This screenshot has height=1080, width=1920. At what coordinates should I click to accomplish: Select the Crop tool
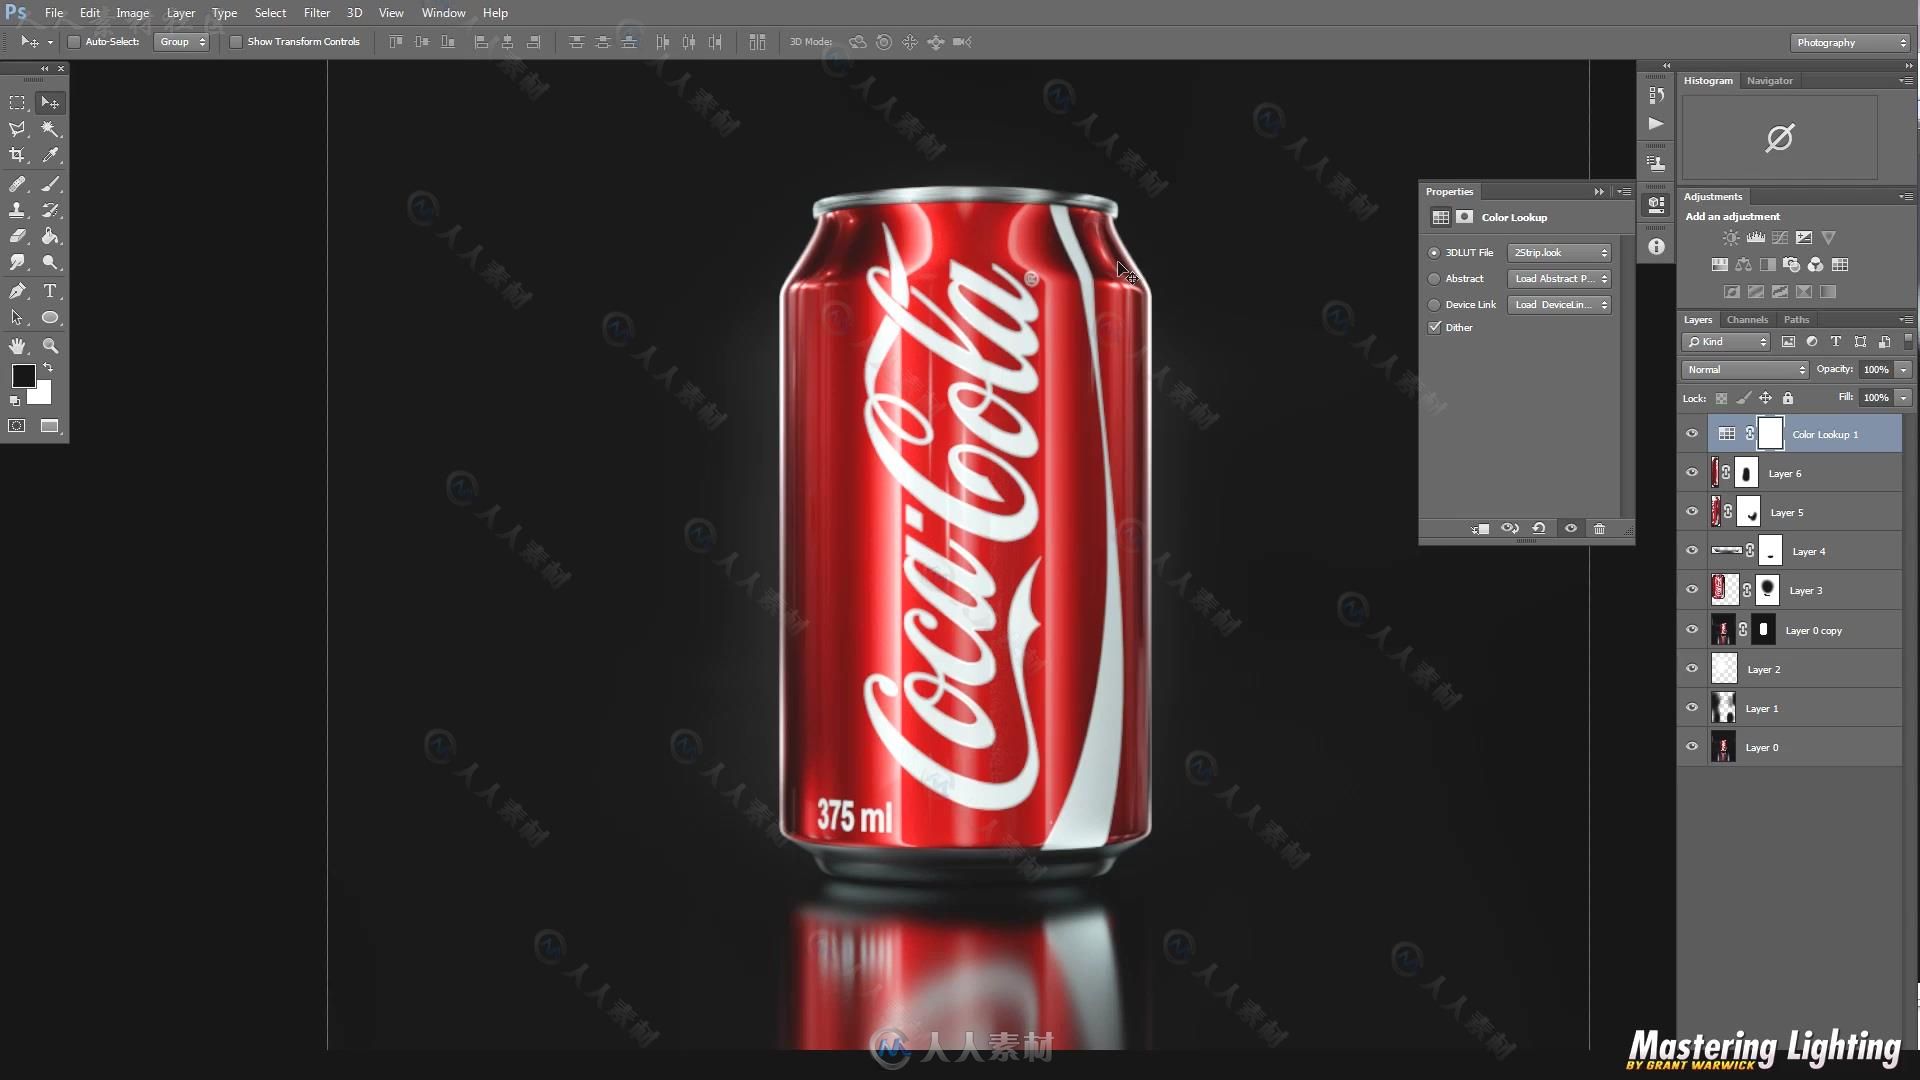pos(17,154)
